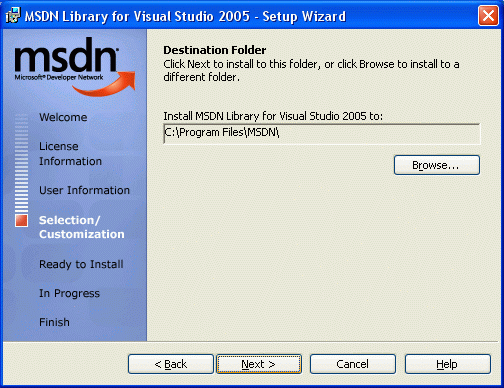Select the License Information step
The height and width of the screenshot is (388, 504).
[x=70, y=154]
